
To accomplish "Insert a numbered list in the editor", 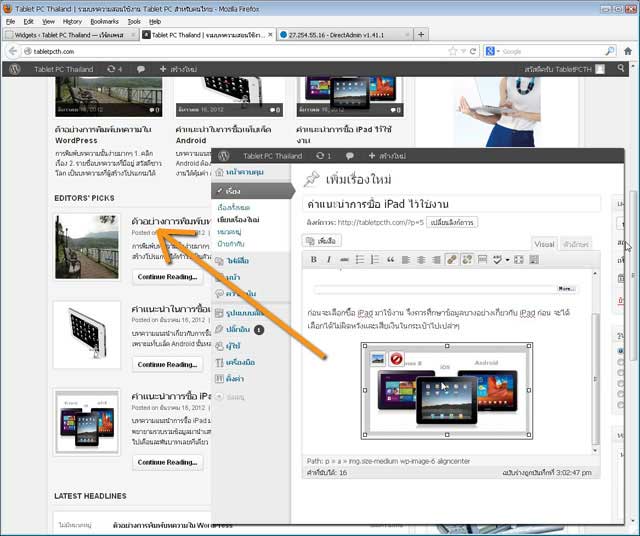I will click(375, 259).
